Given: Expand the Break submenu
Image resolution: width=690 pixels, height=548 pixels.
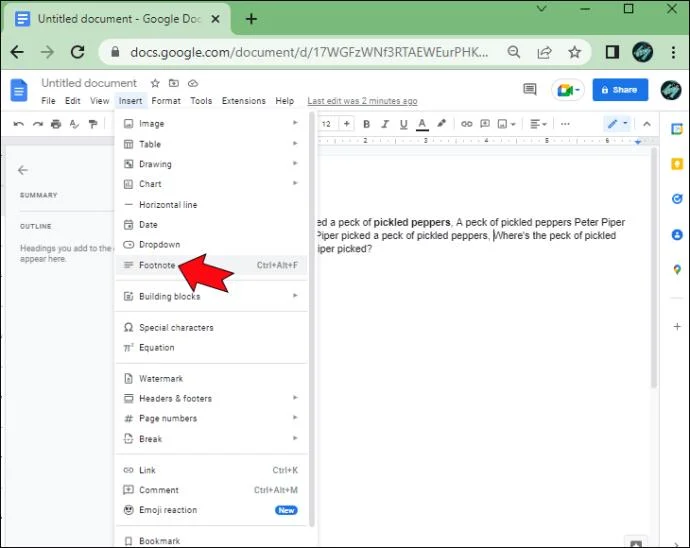Looking at the screenshot, I should 211,439.
